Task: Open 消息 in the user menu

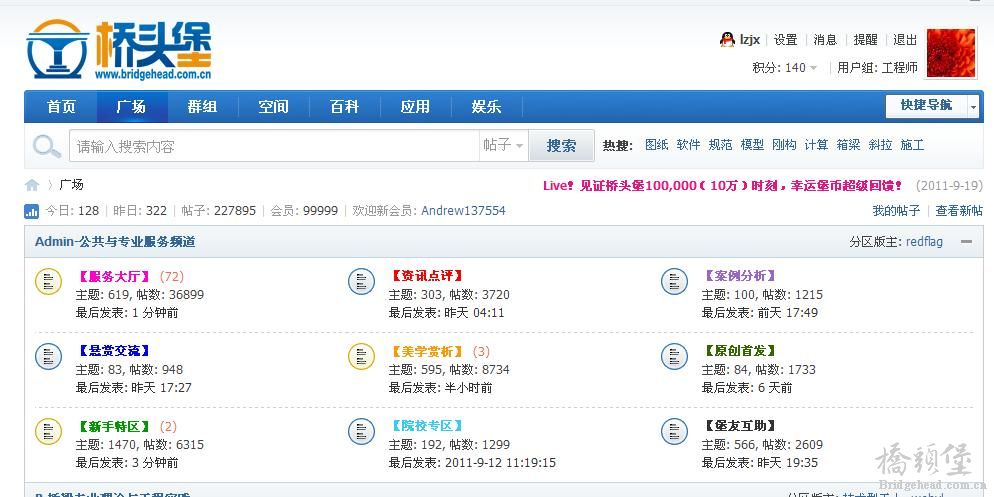Action: [x=825, y=40]
